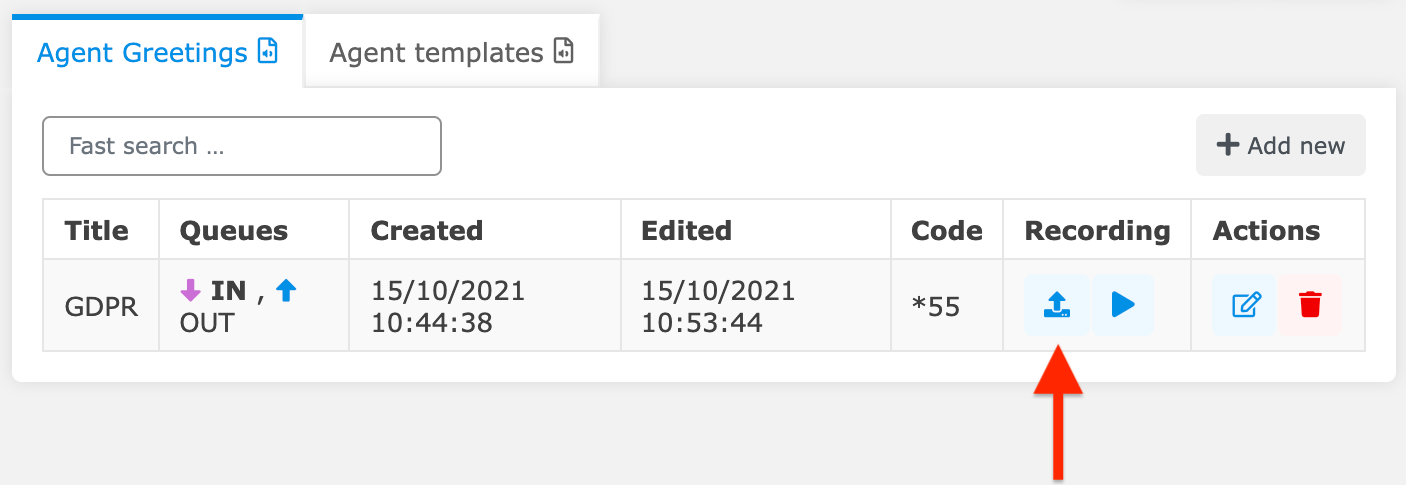Delete the GDPR greeting with the trash icon

[x=1310, y=305]
